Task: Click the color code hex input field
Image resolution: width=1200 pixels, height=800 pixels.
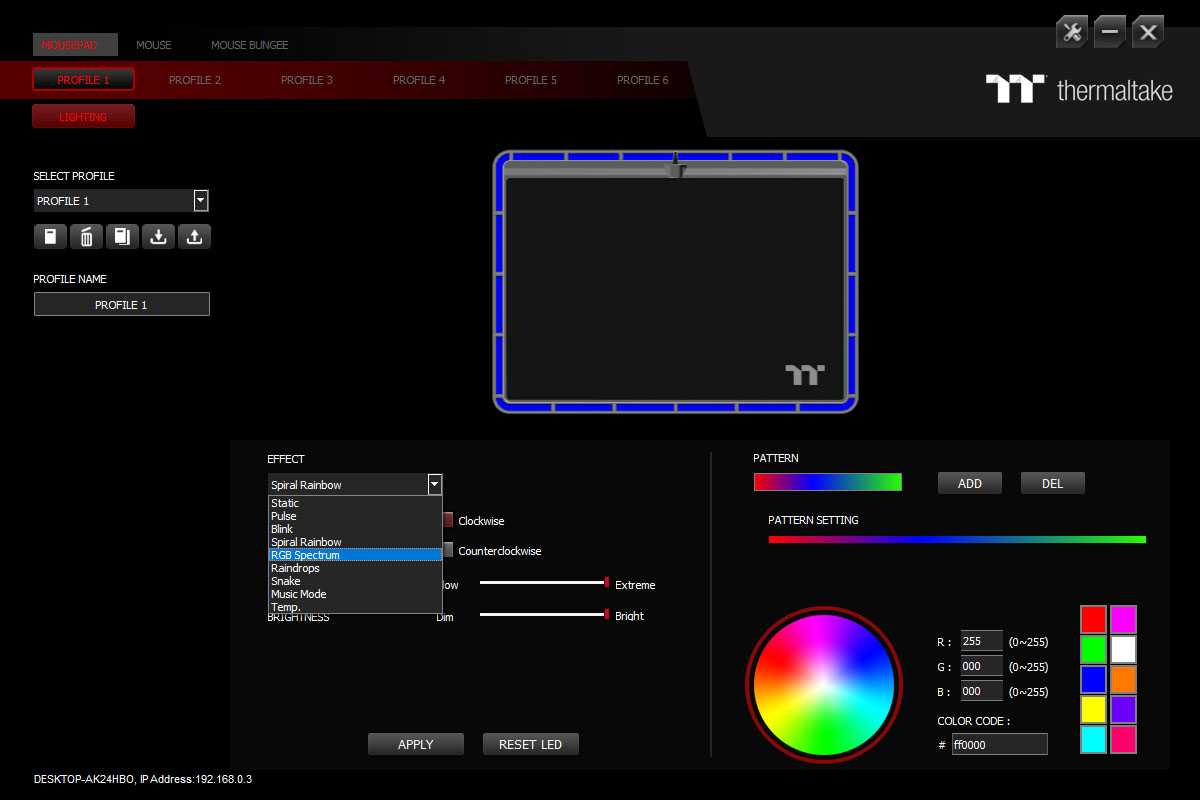Action: pos(998,744)
